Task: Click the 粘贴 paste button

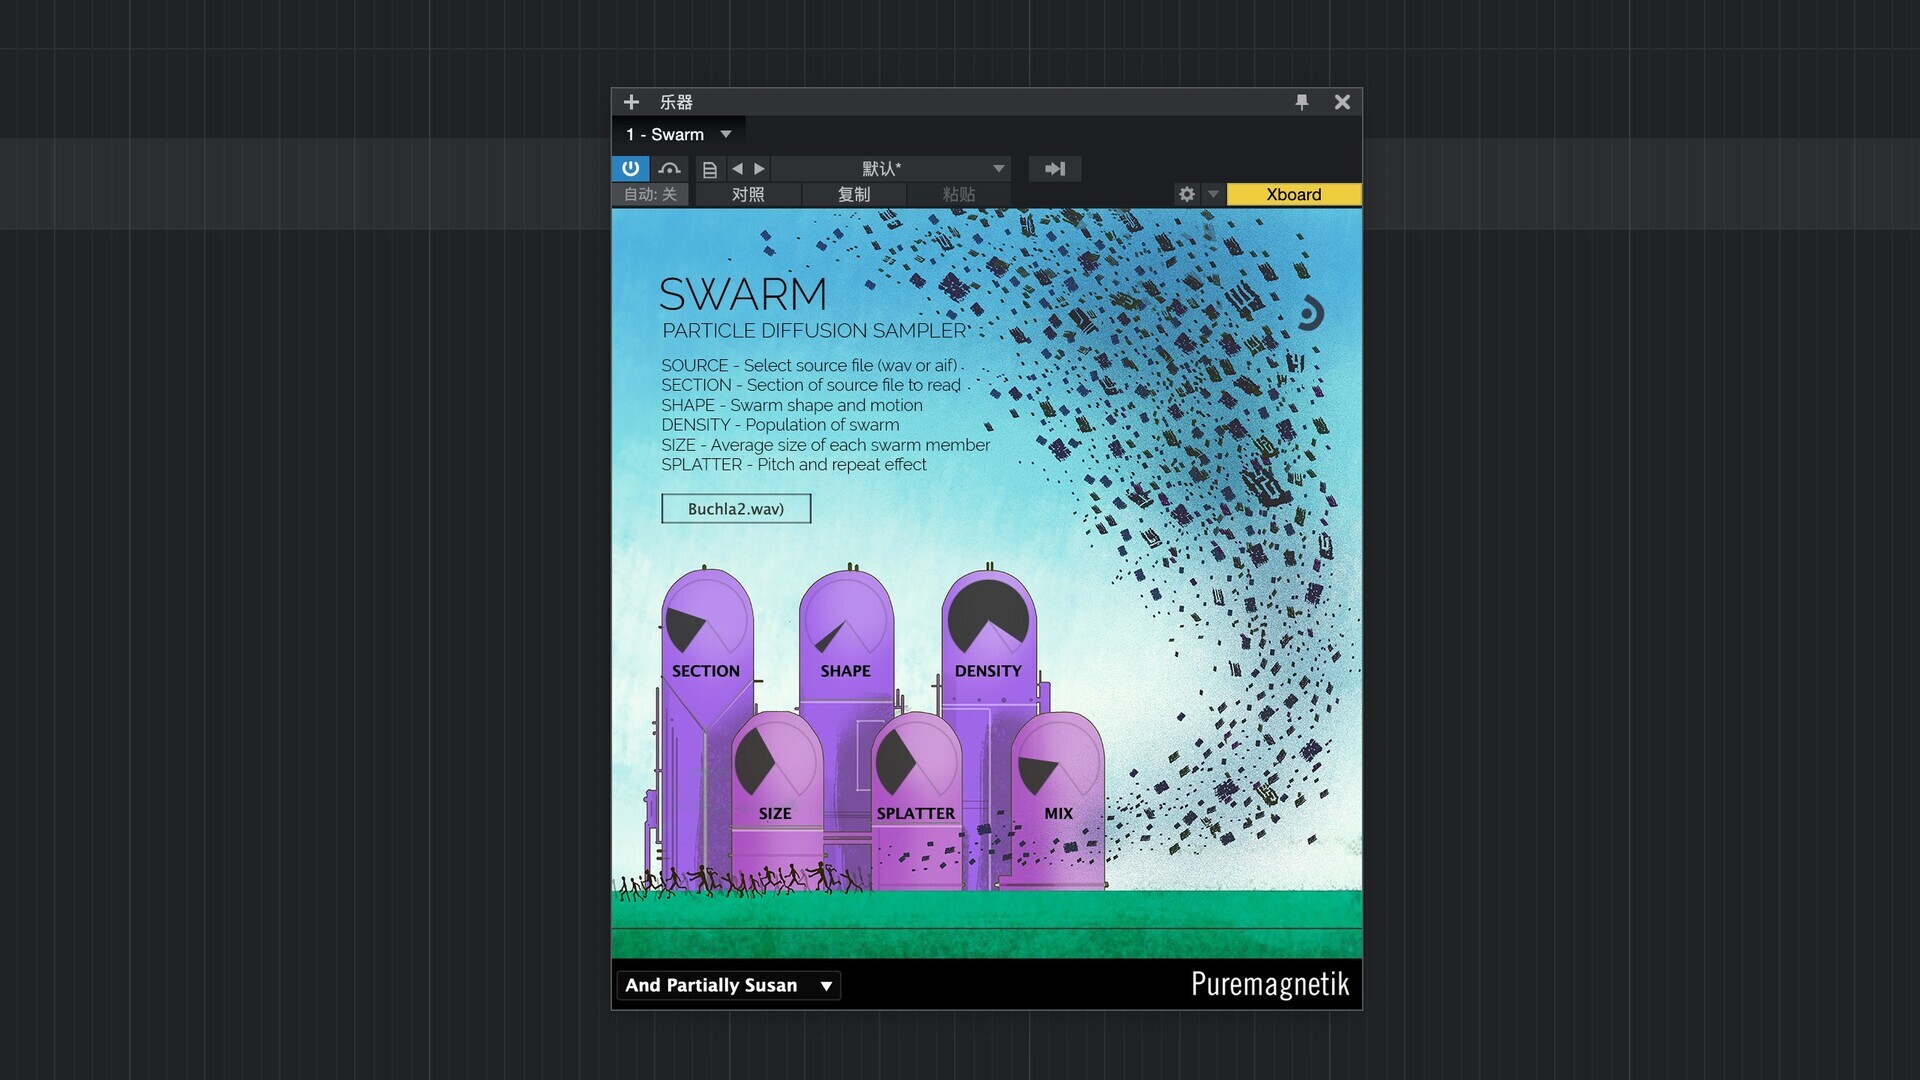Action: [959, 194]
